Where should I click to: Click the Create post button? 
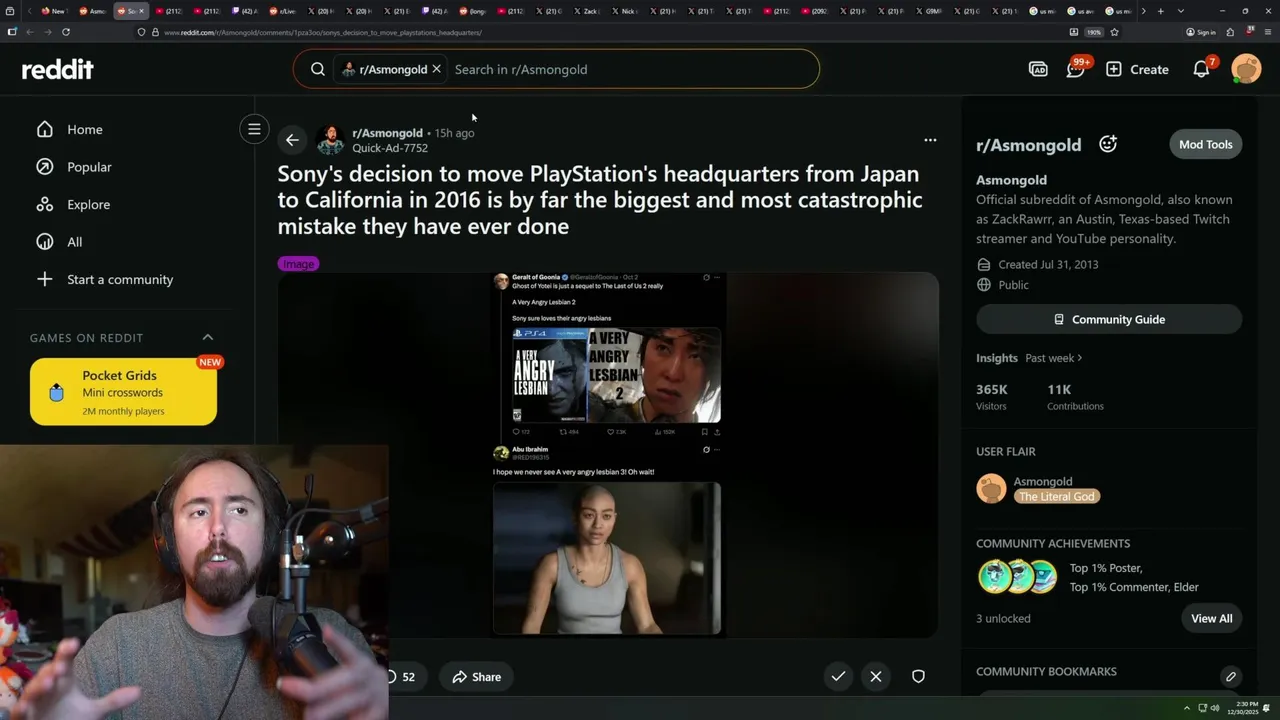[x=1137, y=69]
